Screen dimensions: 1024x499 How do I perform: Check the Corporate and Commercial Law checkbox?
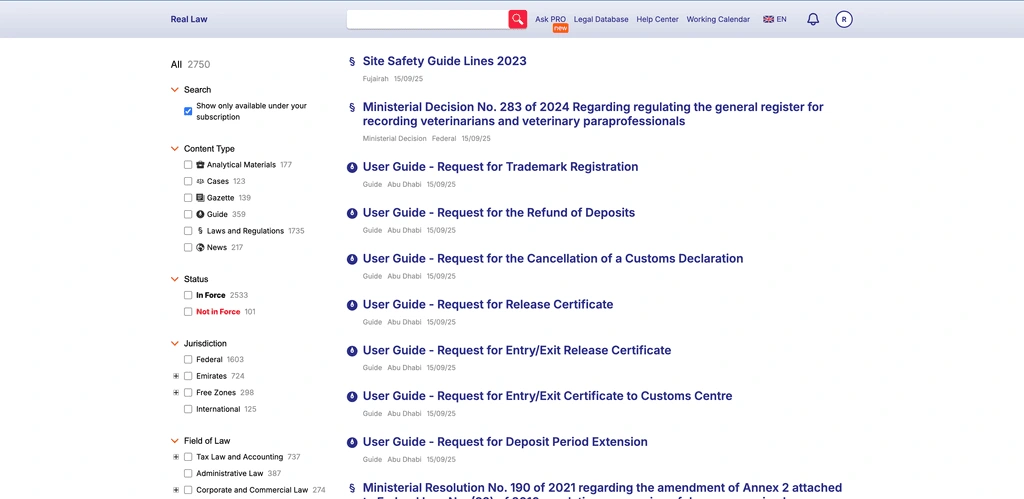click(188, 490)
